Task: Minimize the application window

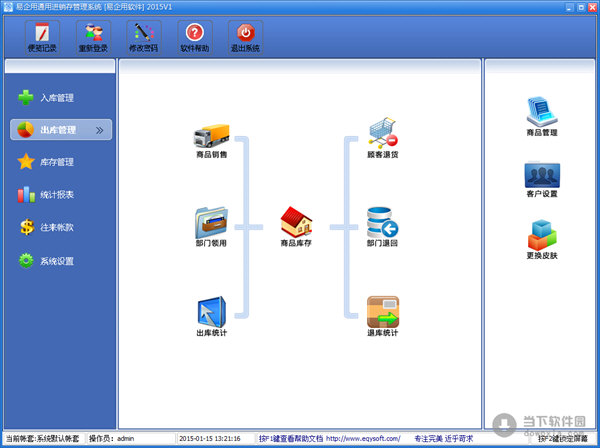Action: (x=569, y=7)
